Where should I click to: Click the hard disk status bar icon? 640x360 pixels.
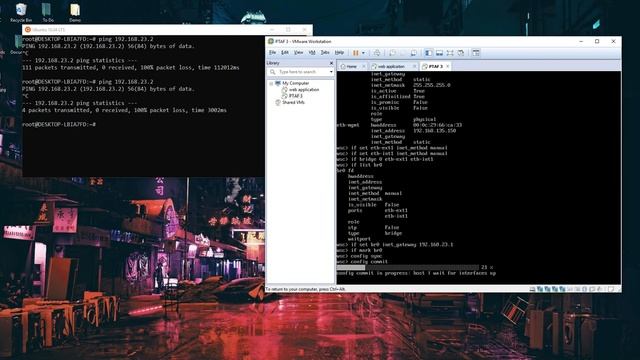click(x=532, y=289)
